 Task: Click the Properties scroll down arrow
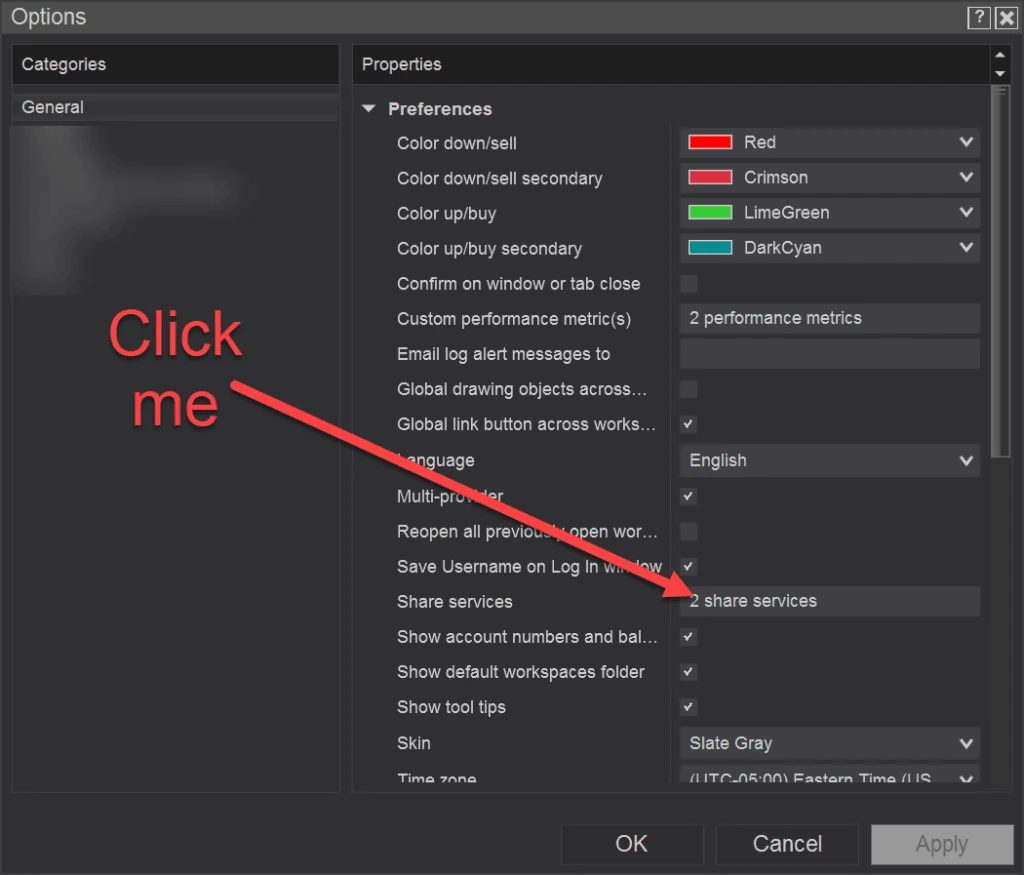click(1000, 74)
